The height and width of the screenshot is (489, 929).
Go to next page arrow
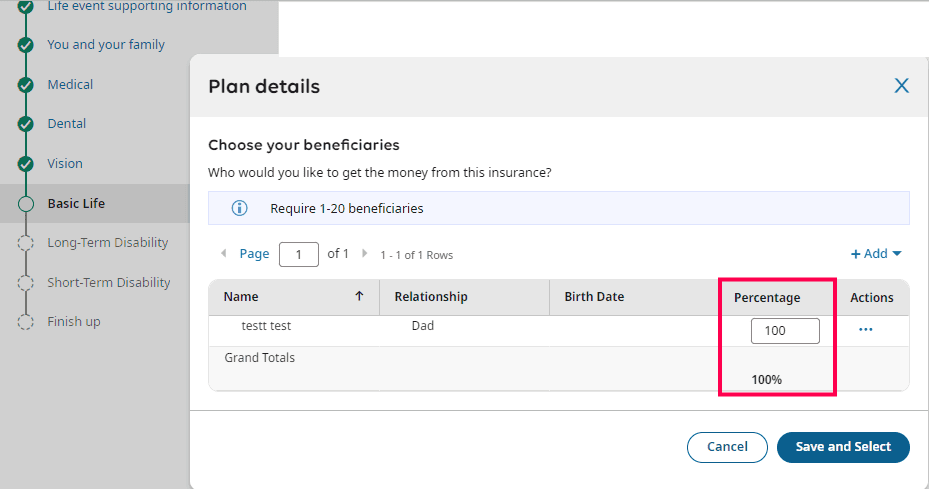click(365, 254)
